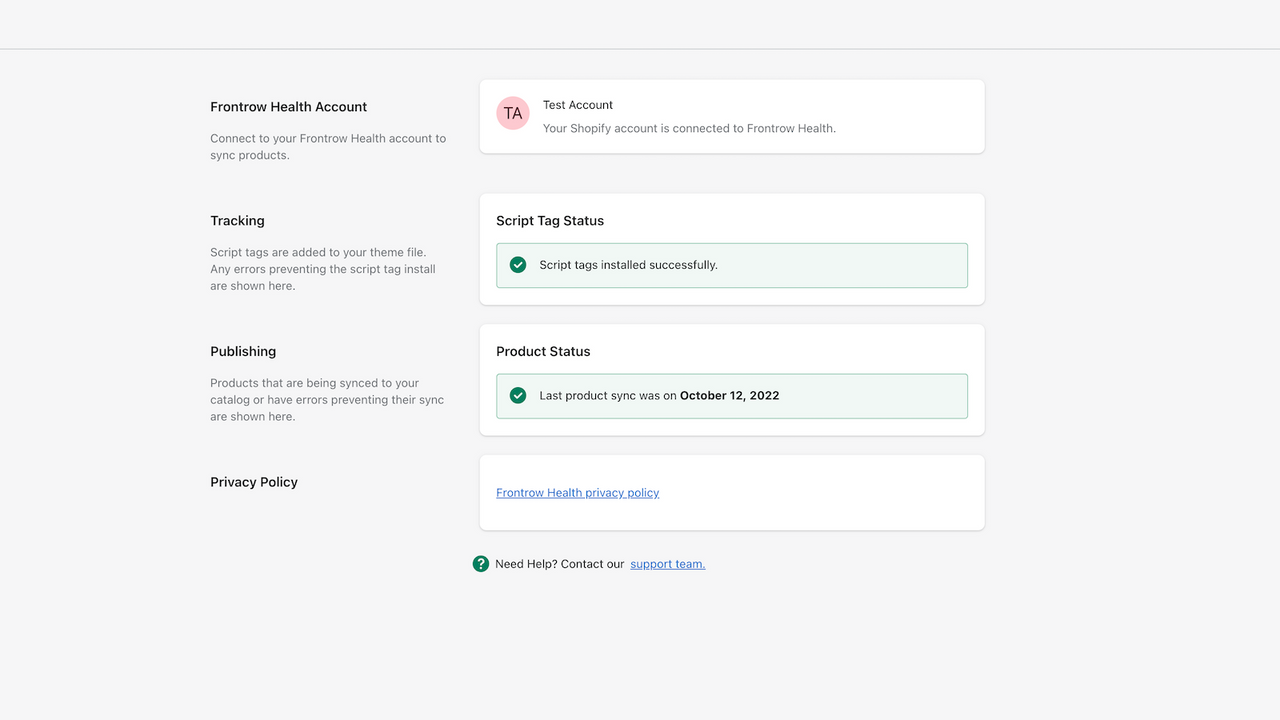Click the green checkmark in Product Status
Viewport: 1280px width, 720px height.
[x=517, y=395]
